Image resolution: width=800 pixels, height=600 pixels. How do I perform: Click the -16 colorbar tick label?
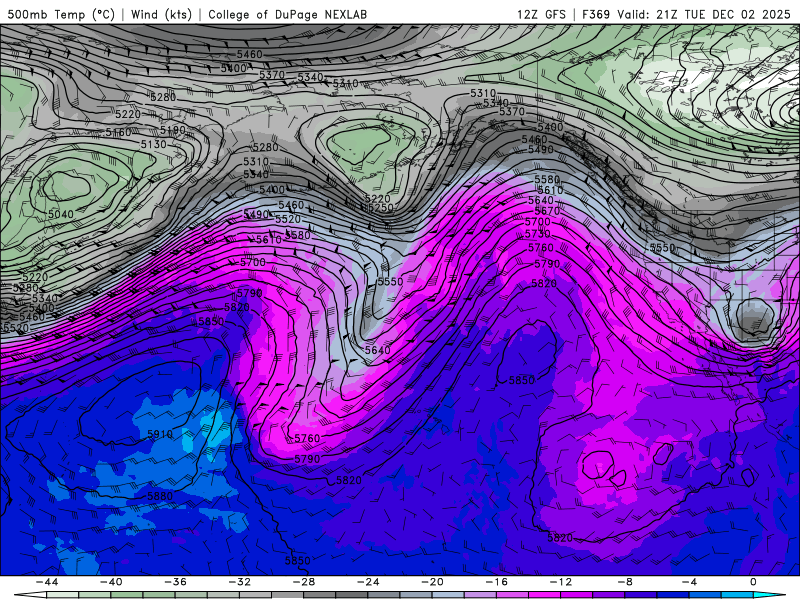(497, 582)
